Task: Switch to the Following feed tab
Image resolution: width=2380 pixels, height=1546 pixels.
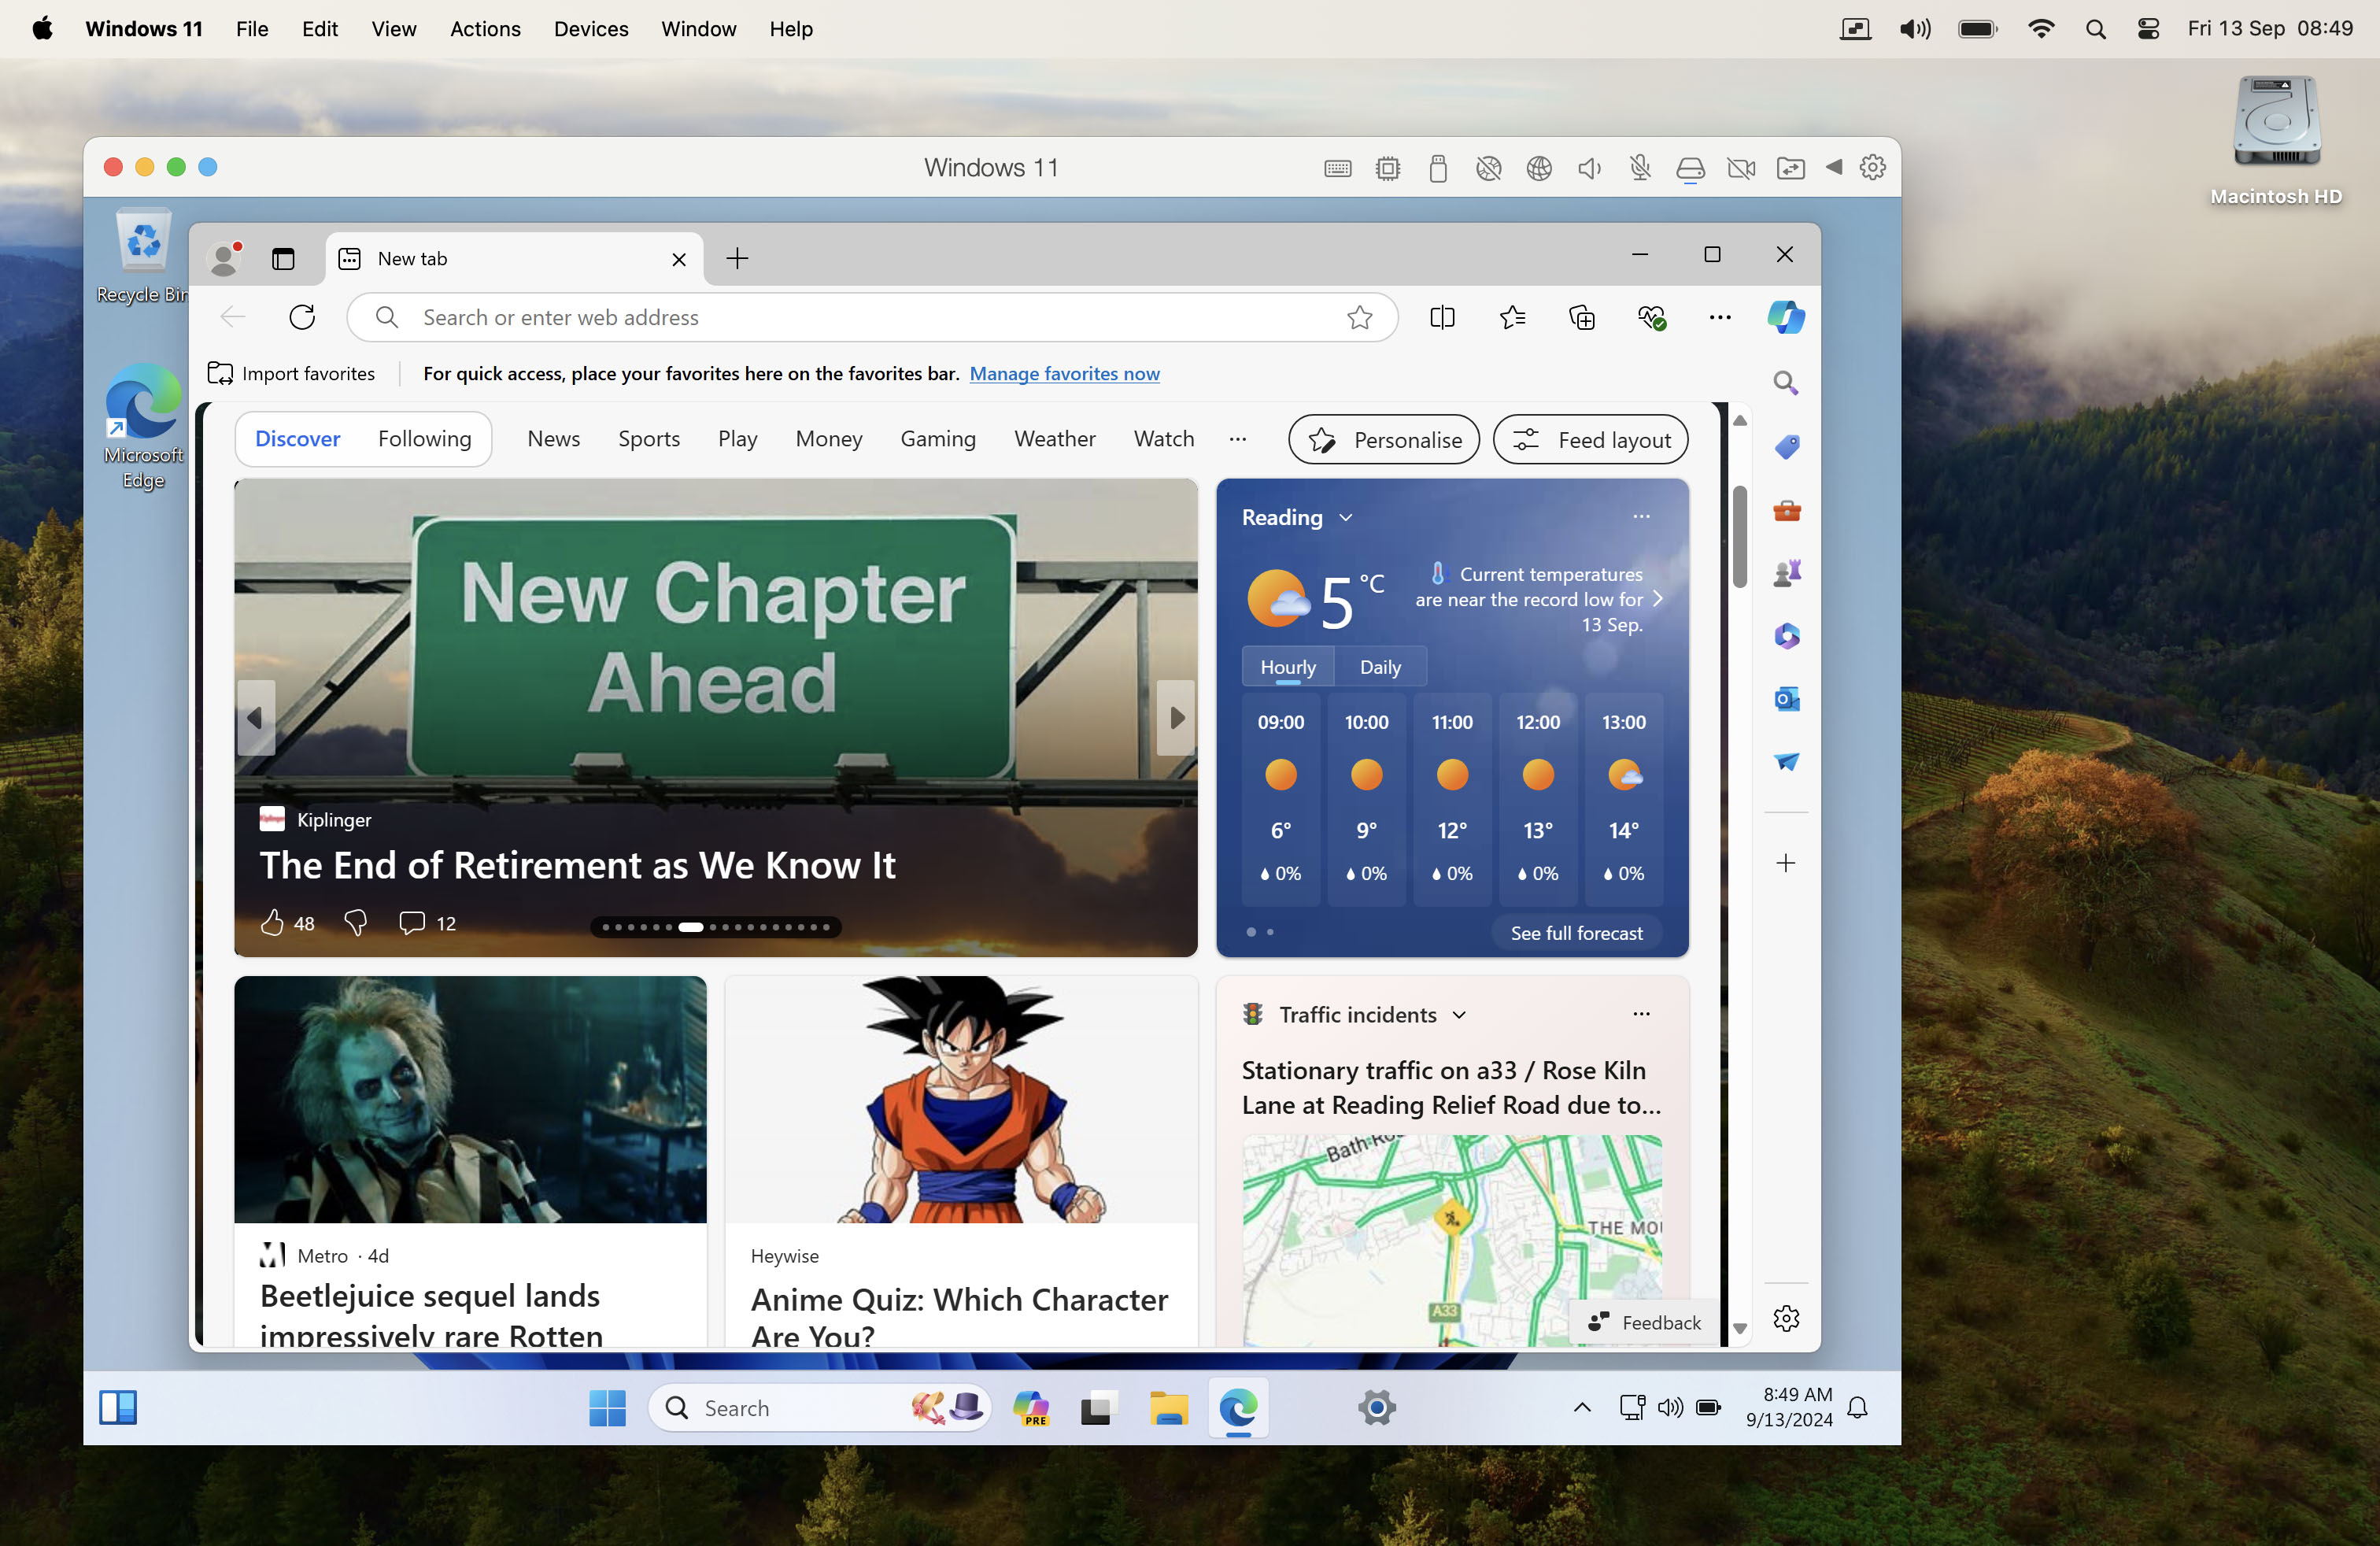Action: [x=424, y=439]
